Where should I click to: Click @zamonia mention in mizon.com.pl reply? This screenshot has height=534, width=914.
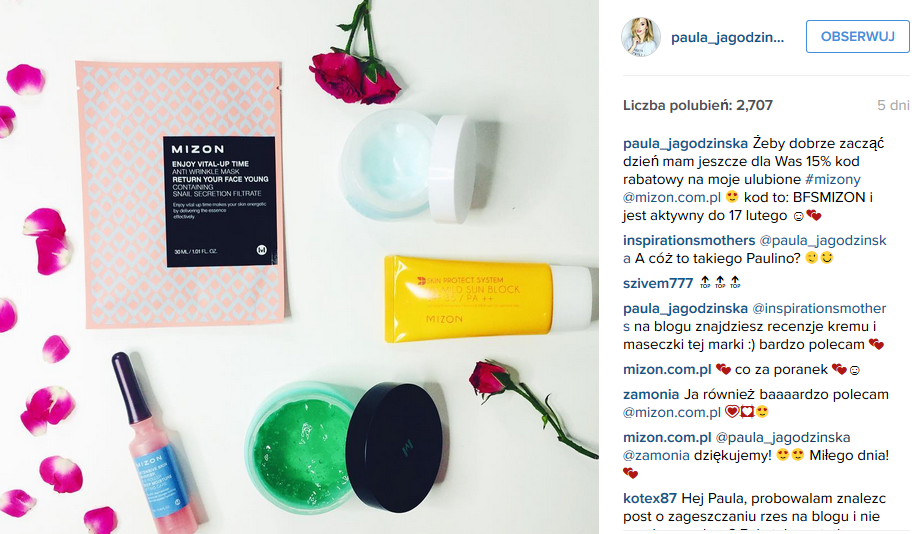tap(656, 455)
